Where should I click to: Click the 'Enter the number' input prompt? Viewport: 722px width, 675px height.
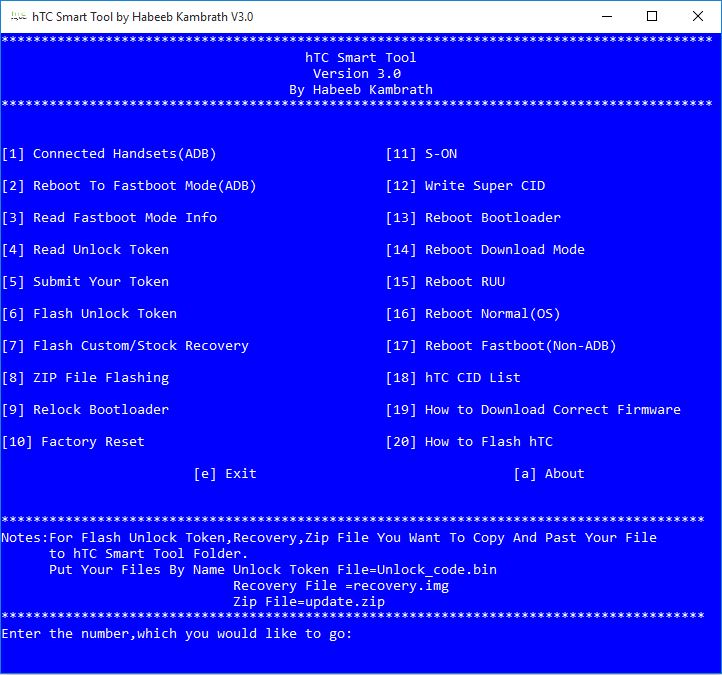pyautogui.click(x=177, y=634)
